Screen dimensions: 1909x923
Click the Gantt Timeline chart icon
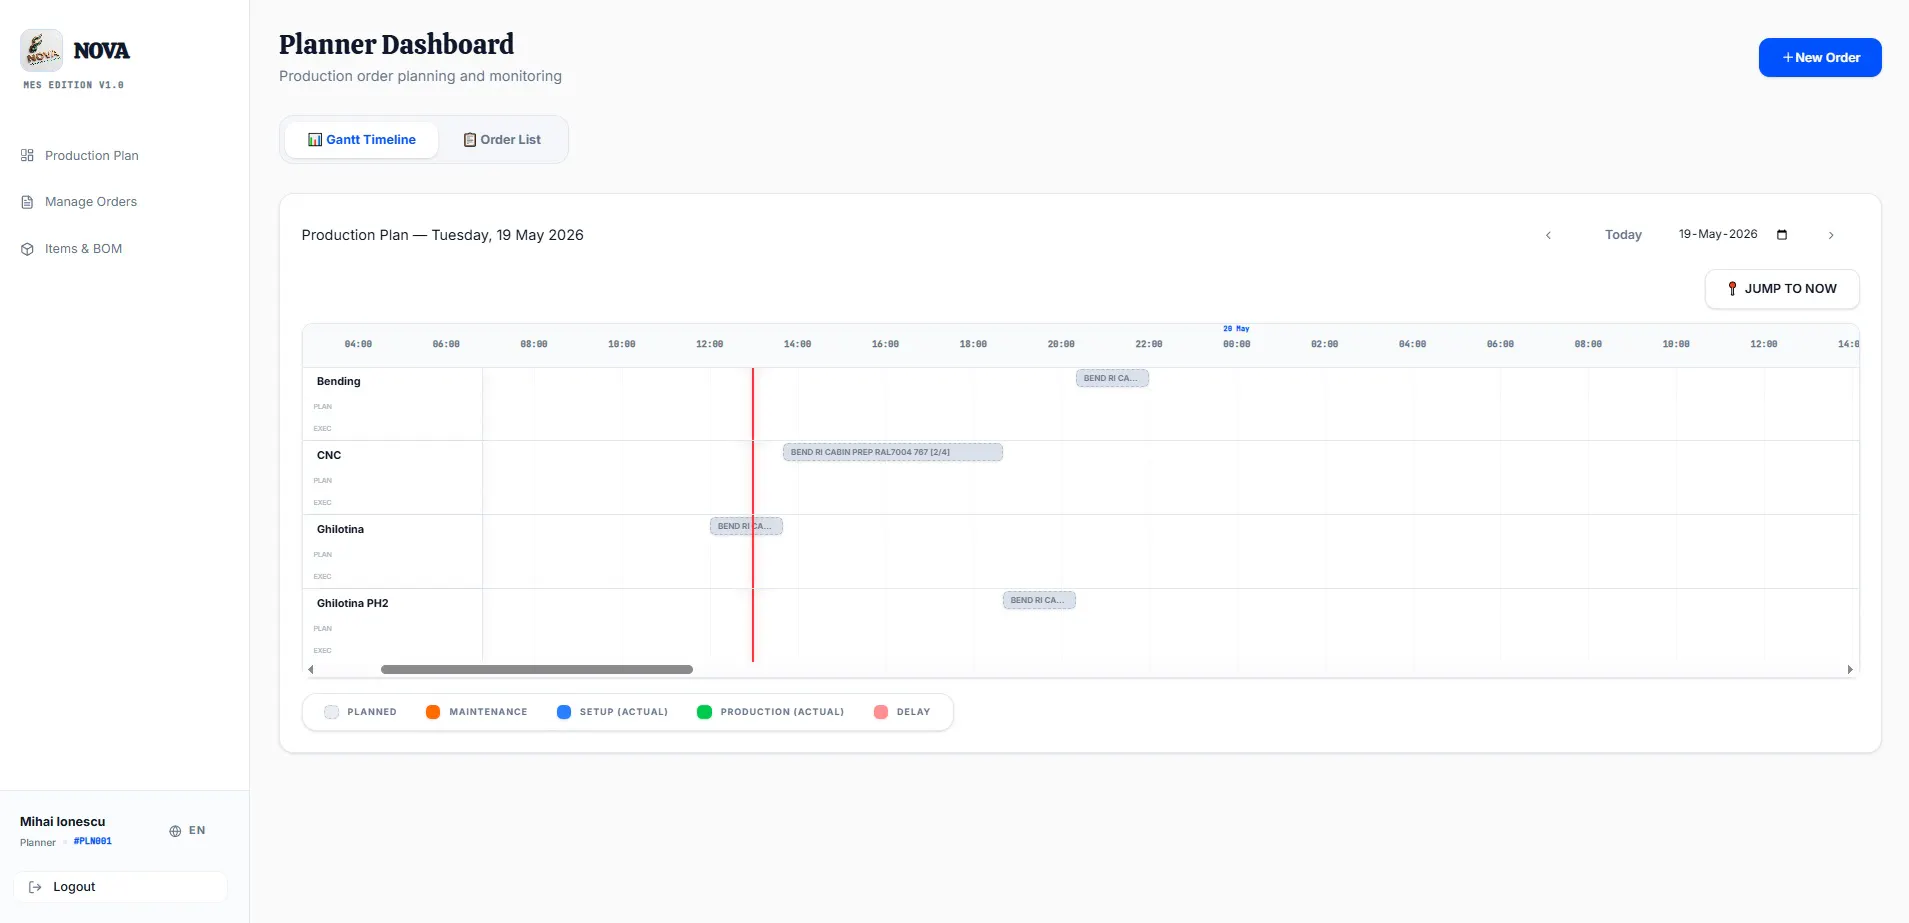315,140
